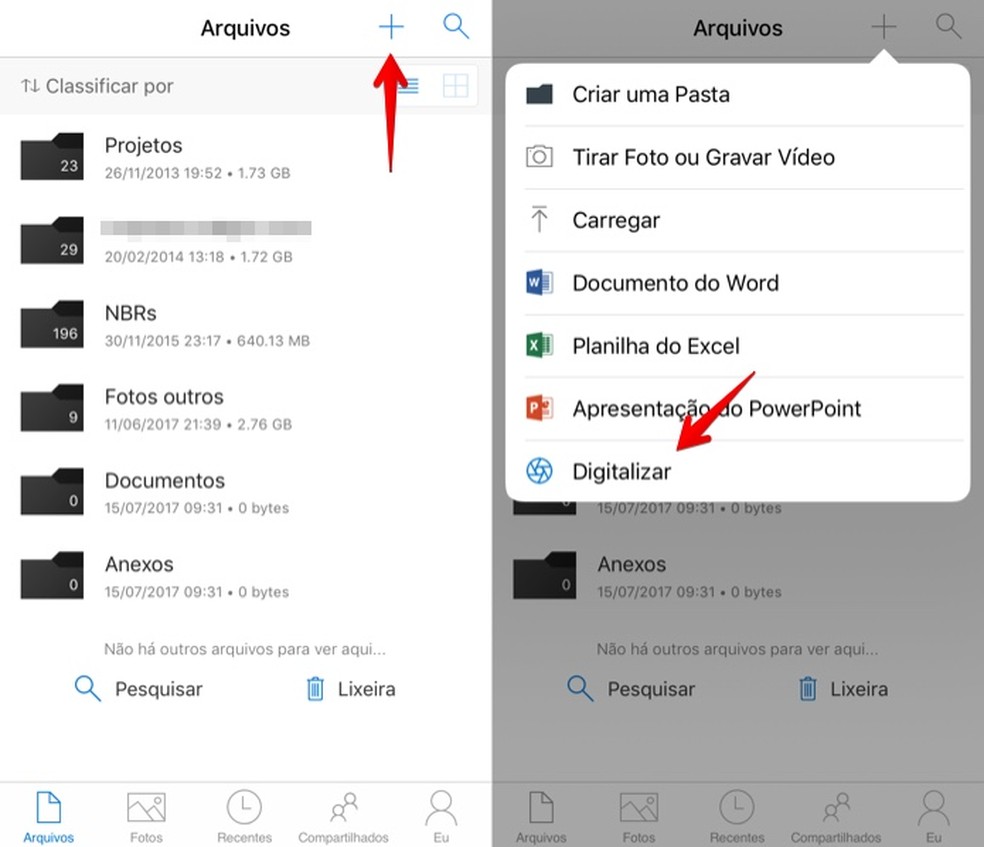Screen dimensions: 984x847
Task: Click Lixeira trash bin icon in left screen
Action: pyautogui.click(x=315, y=688)
